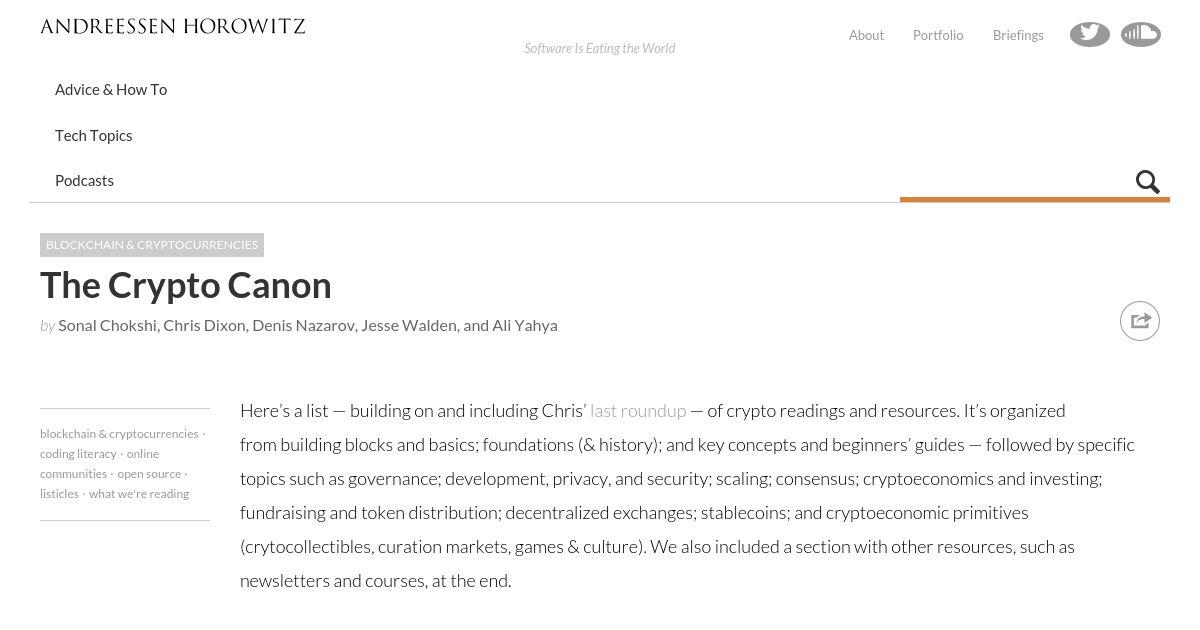
Task: Open the SoundCloud icon in header
Action: point(1141,34)
